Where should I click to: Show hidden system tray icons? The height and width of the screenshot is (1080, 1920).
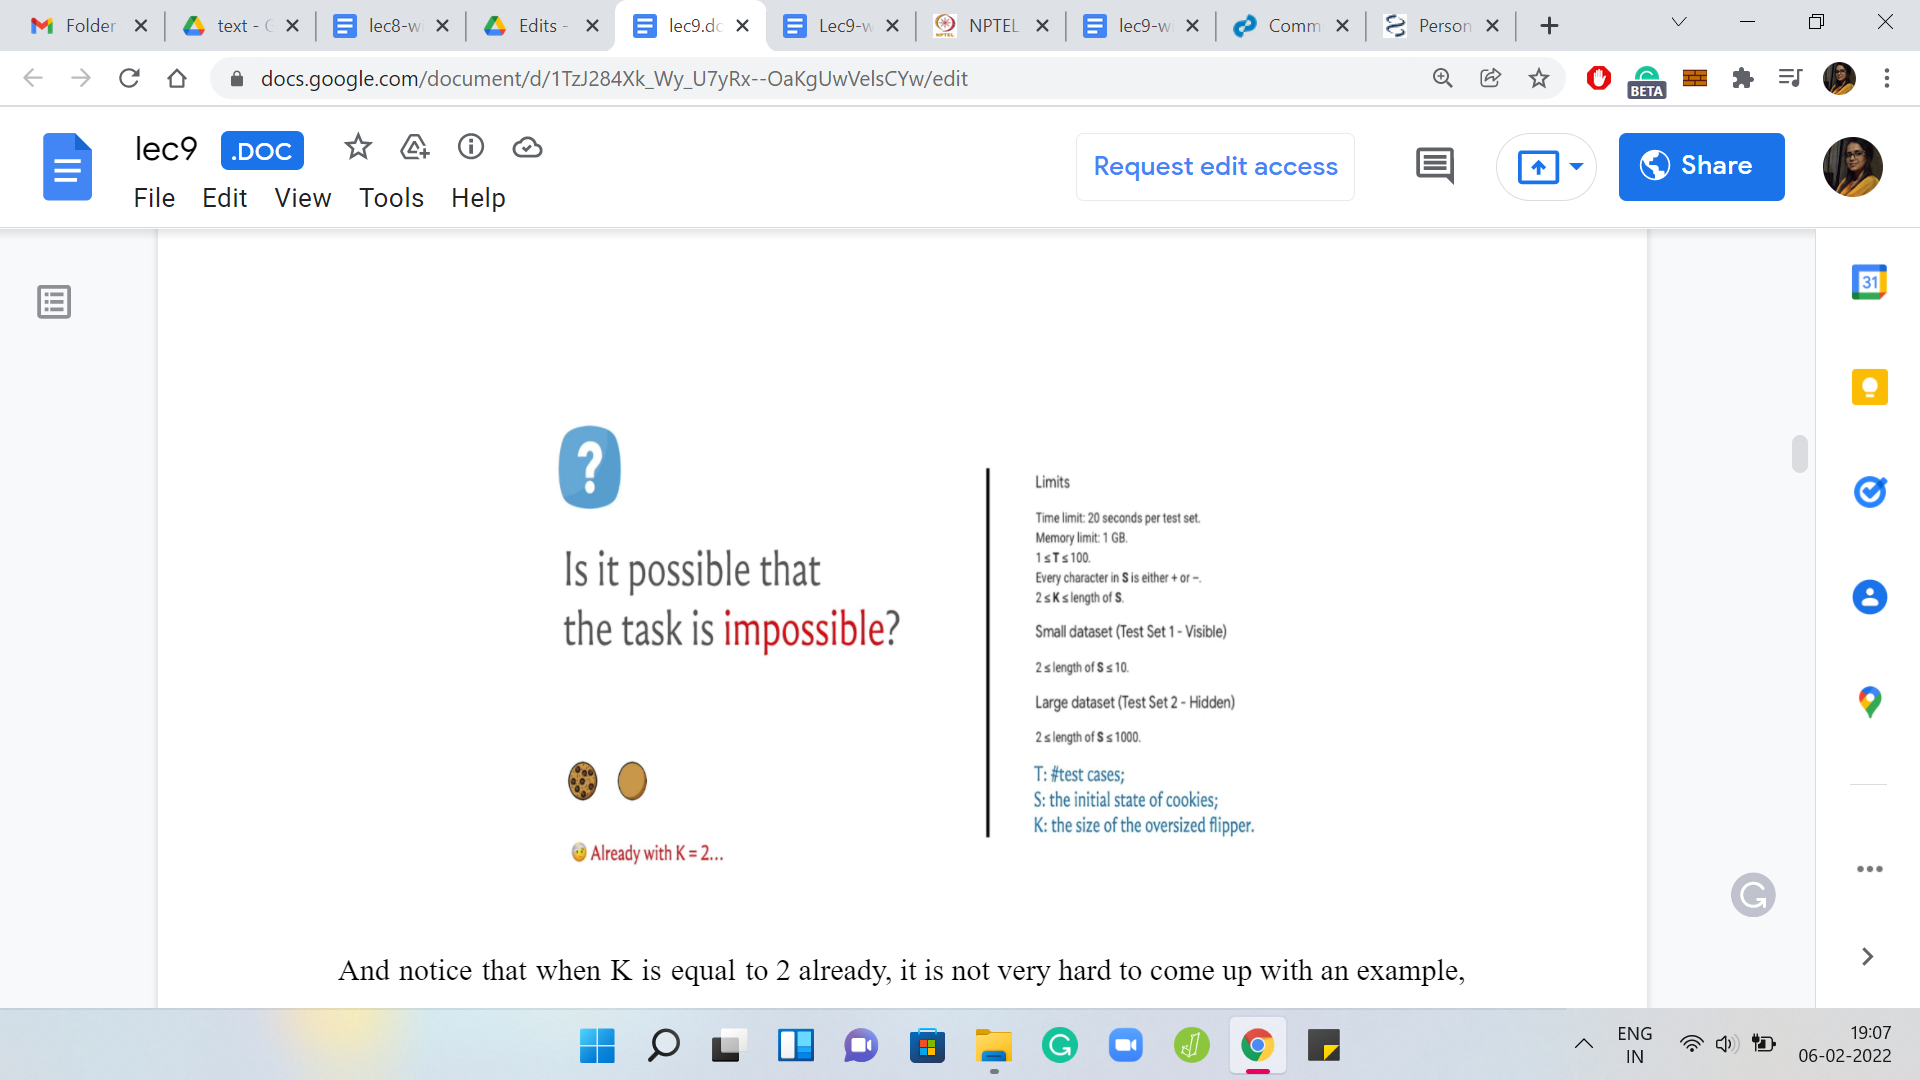[1584, 1045]
